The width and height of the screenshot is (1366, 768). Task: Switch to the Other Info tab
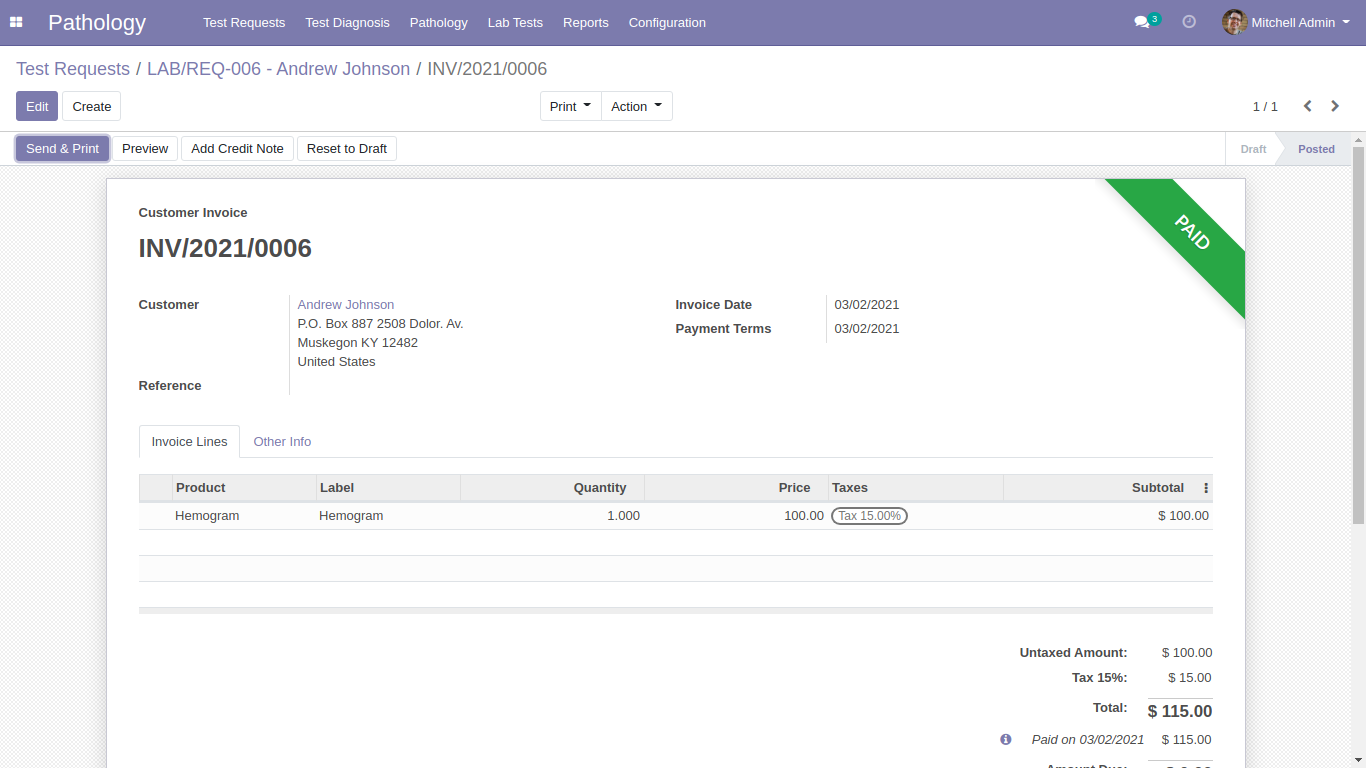click(282, 441)
